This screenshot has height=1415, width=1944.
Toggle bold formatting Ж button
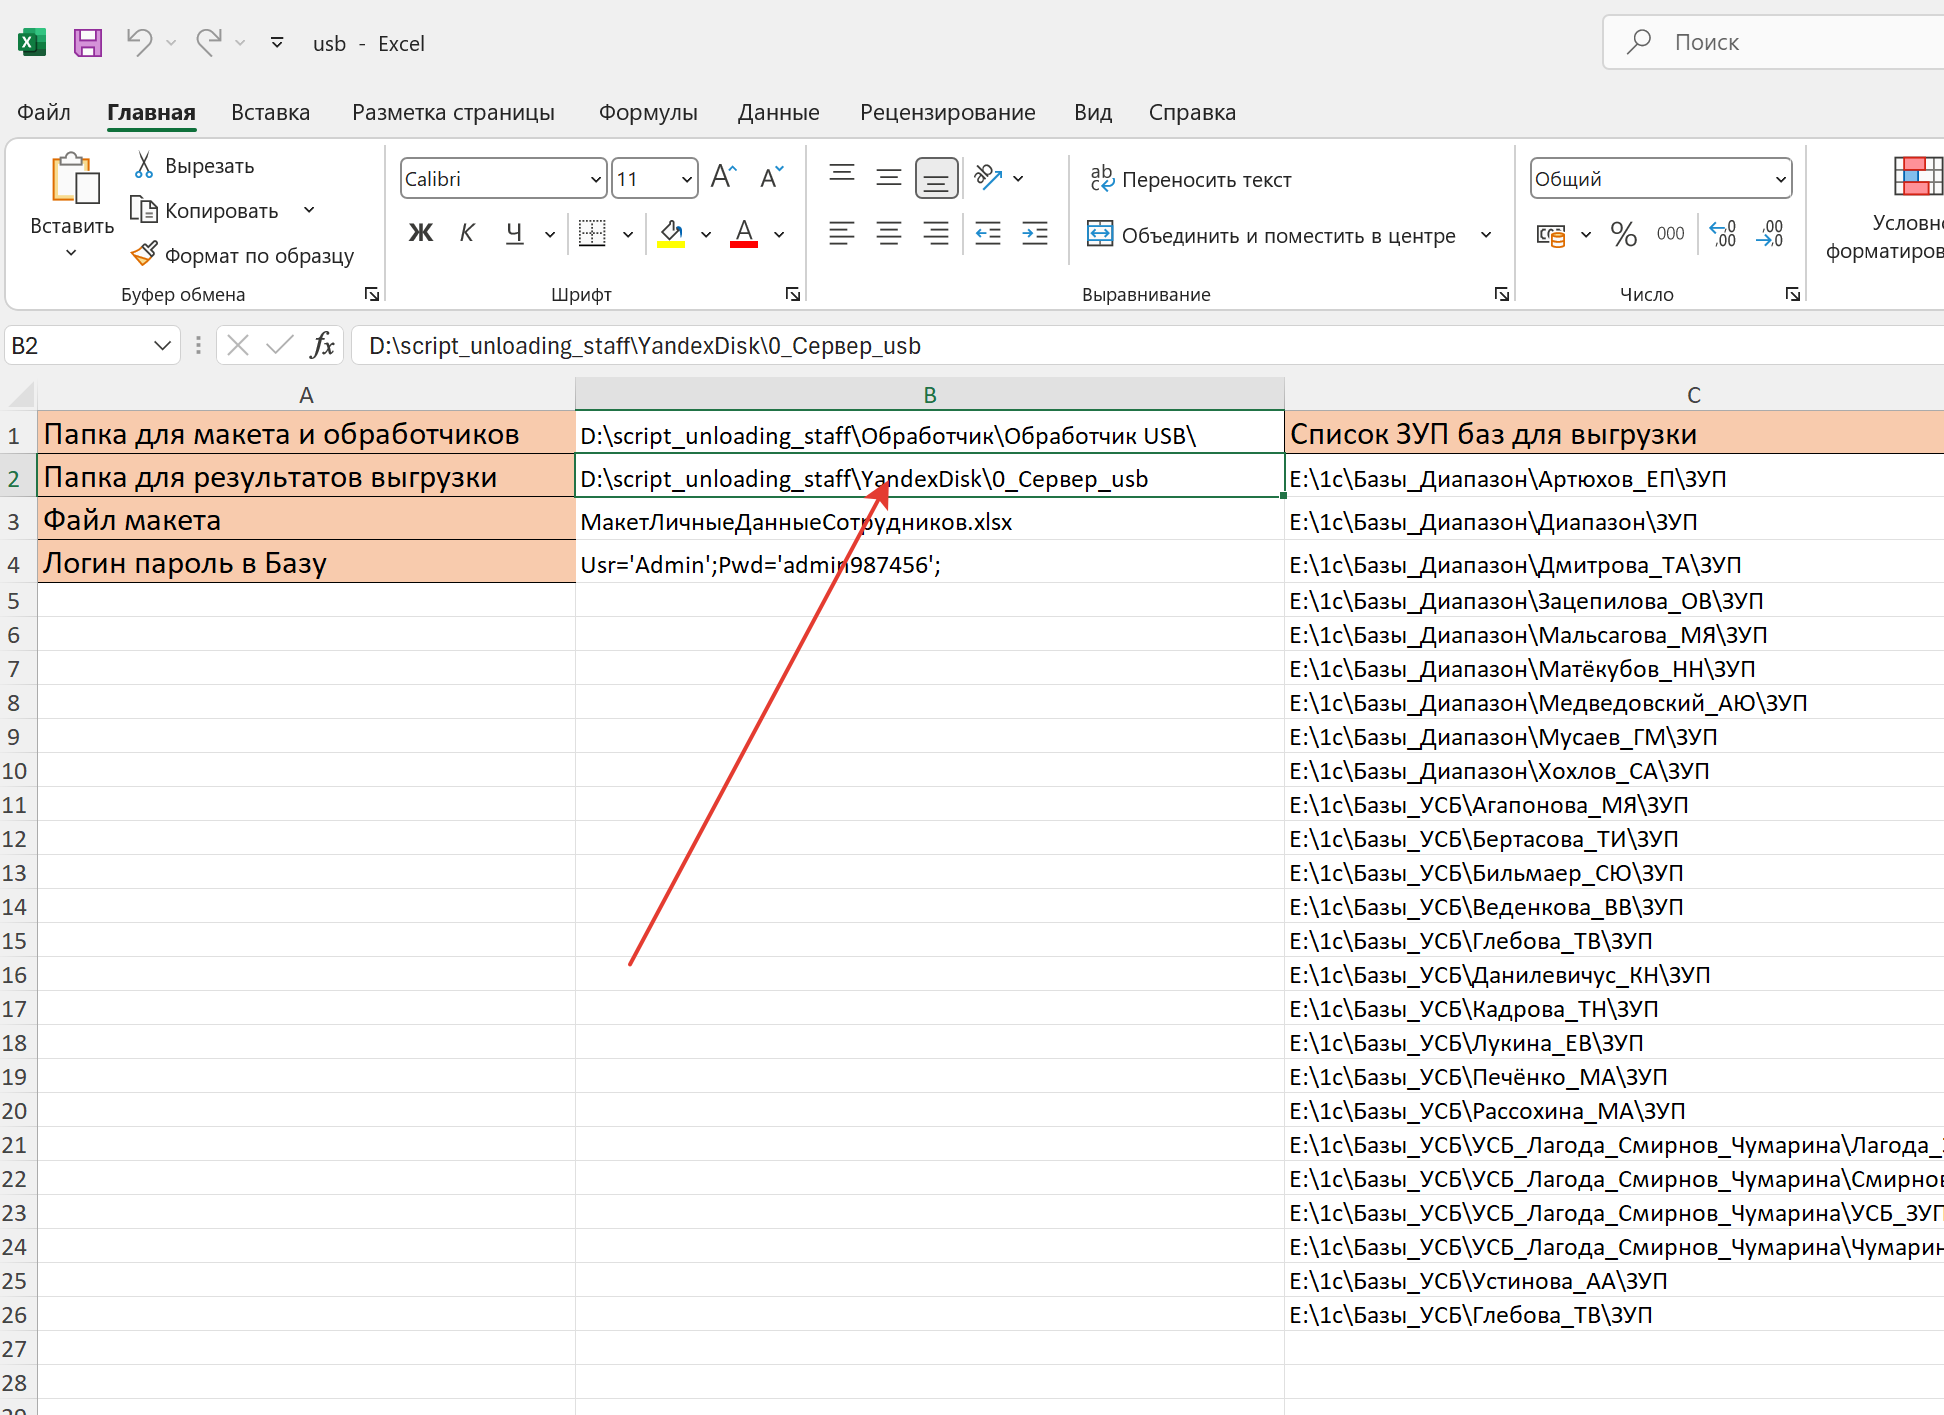(421, 234)
